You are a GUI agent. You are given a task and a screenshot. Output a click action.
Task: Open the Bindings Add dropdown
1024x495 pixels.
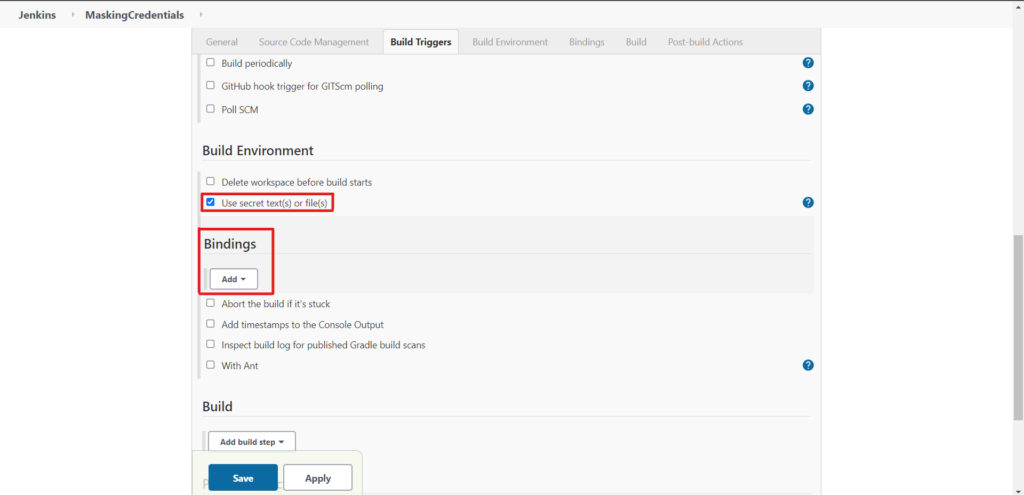click(x=234, y=279)
